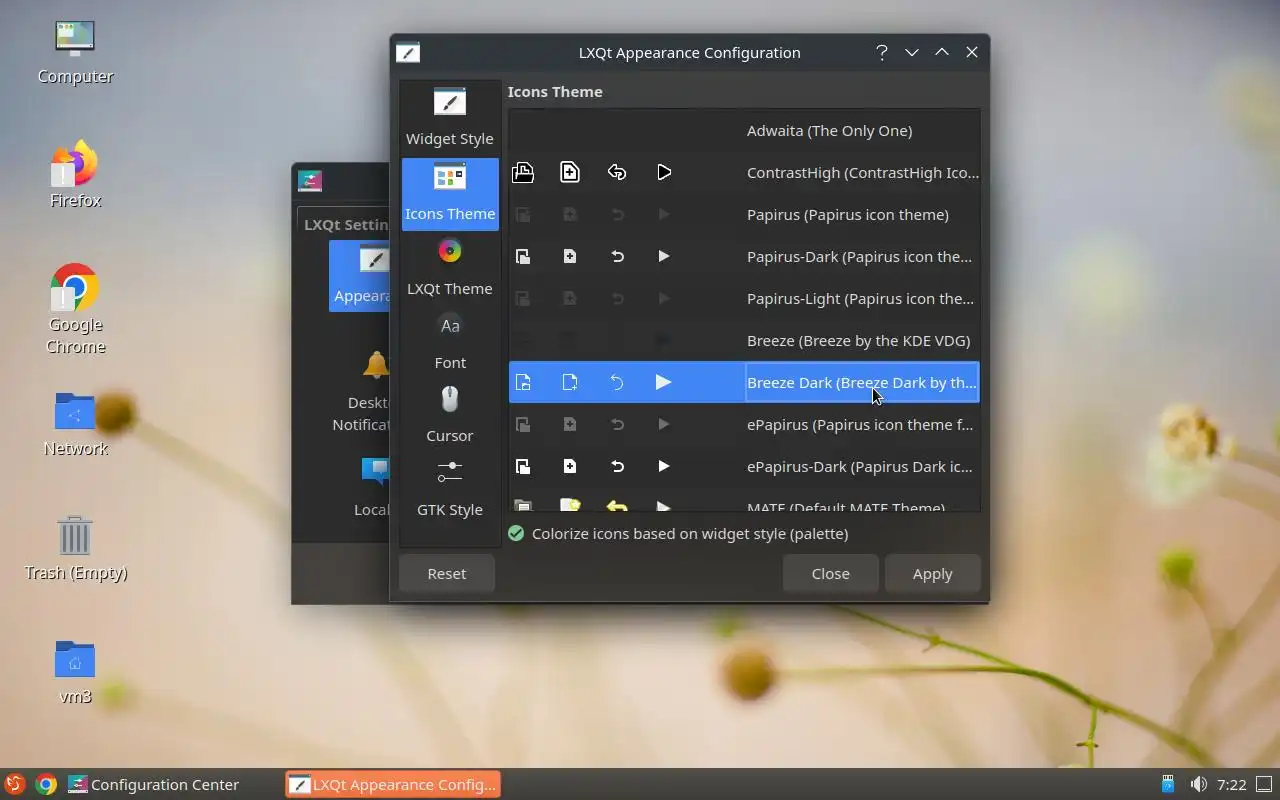Choose the ContrastHigh icon theme row
This screenshot has height=800, width=1280.
(744, 172)
